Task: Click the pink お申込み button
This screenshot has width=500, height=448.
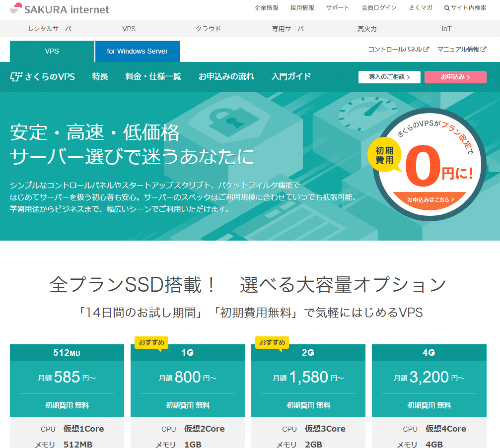Action: click(455, 77)
